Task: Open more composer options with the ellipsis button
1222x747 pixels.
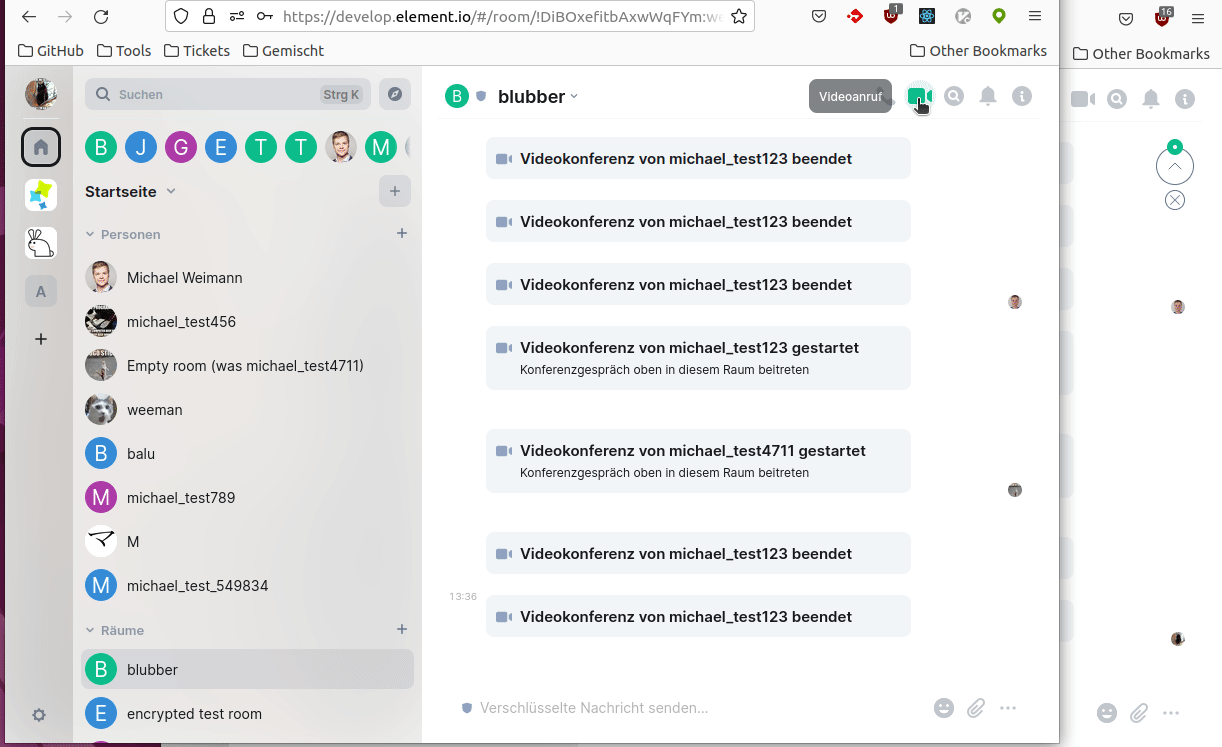Action: (1007, 707)
